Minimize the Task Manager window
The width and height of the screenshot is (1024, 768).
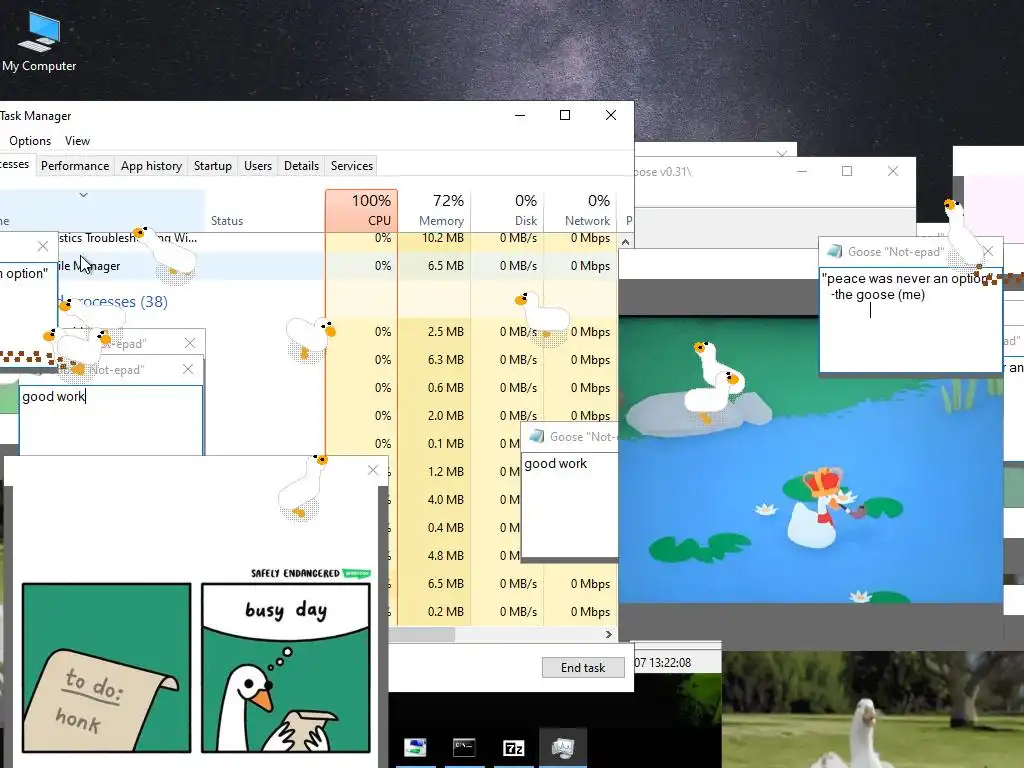coord(520,115)
